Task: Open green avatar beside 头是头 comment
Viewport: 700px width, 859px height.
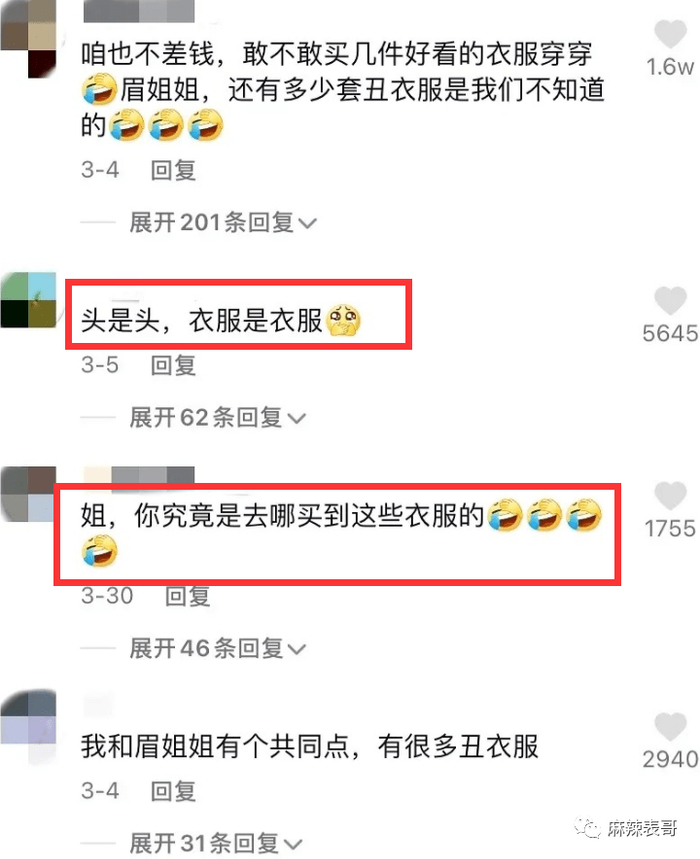Action: tap(28, 300)
